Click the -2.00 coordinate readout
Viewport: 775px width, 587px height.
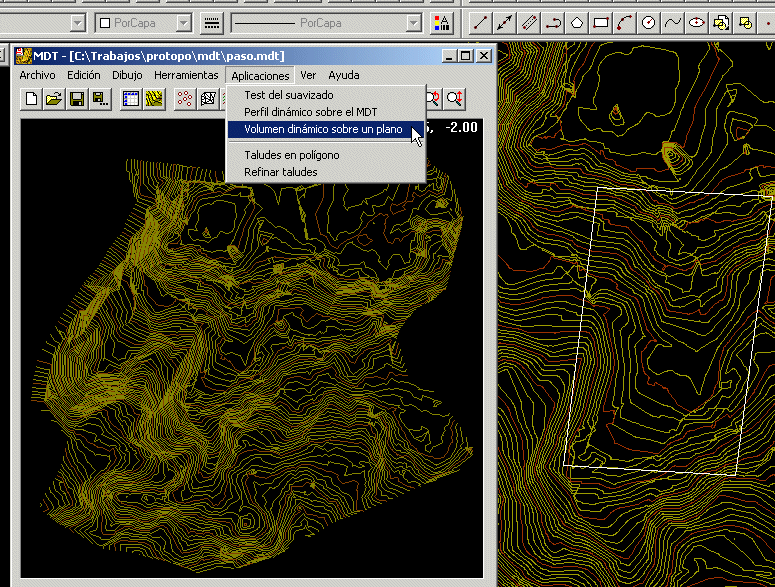pyautogui.click(x=462, y=127)
